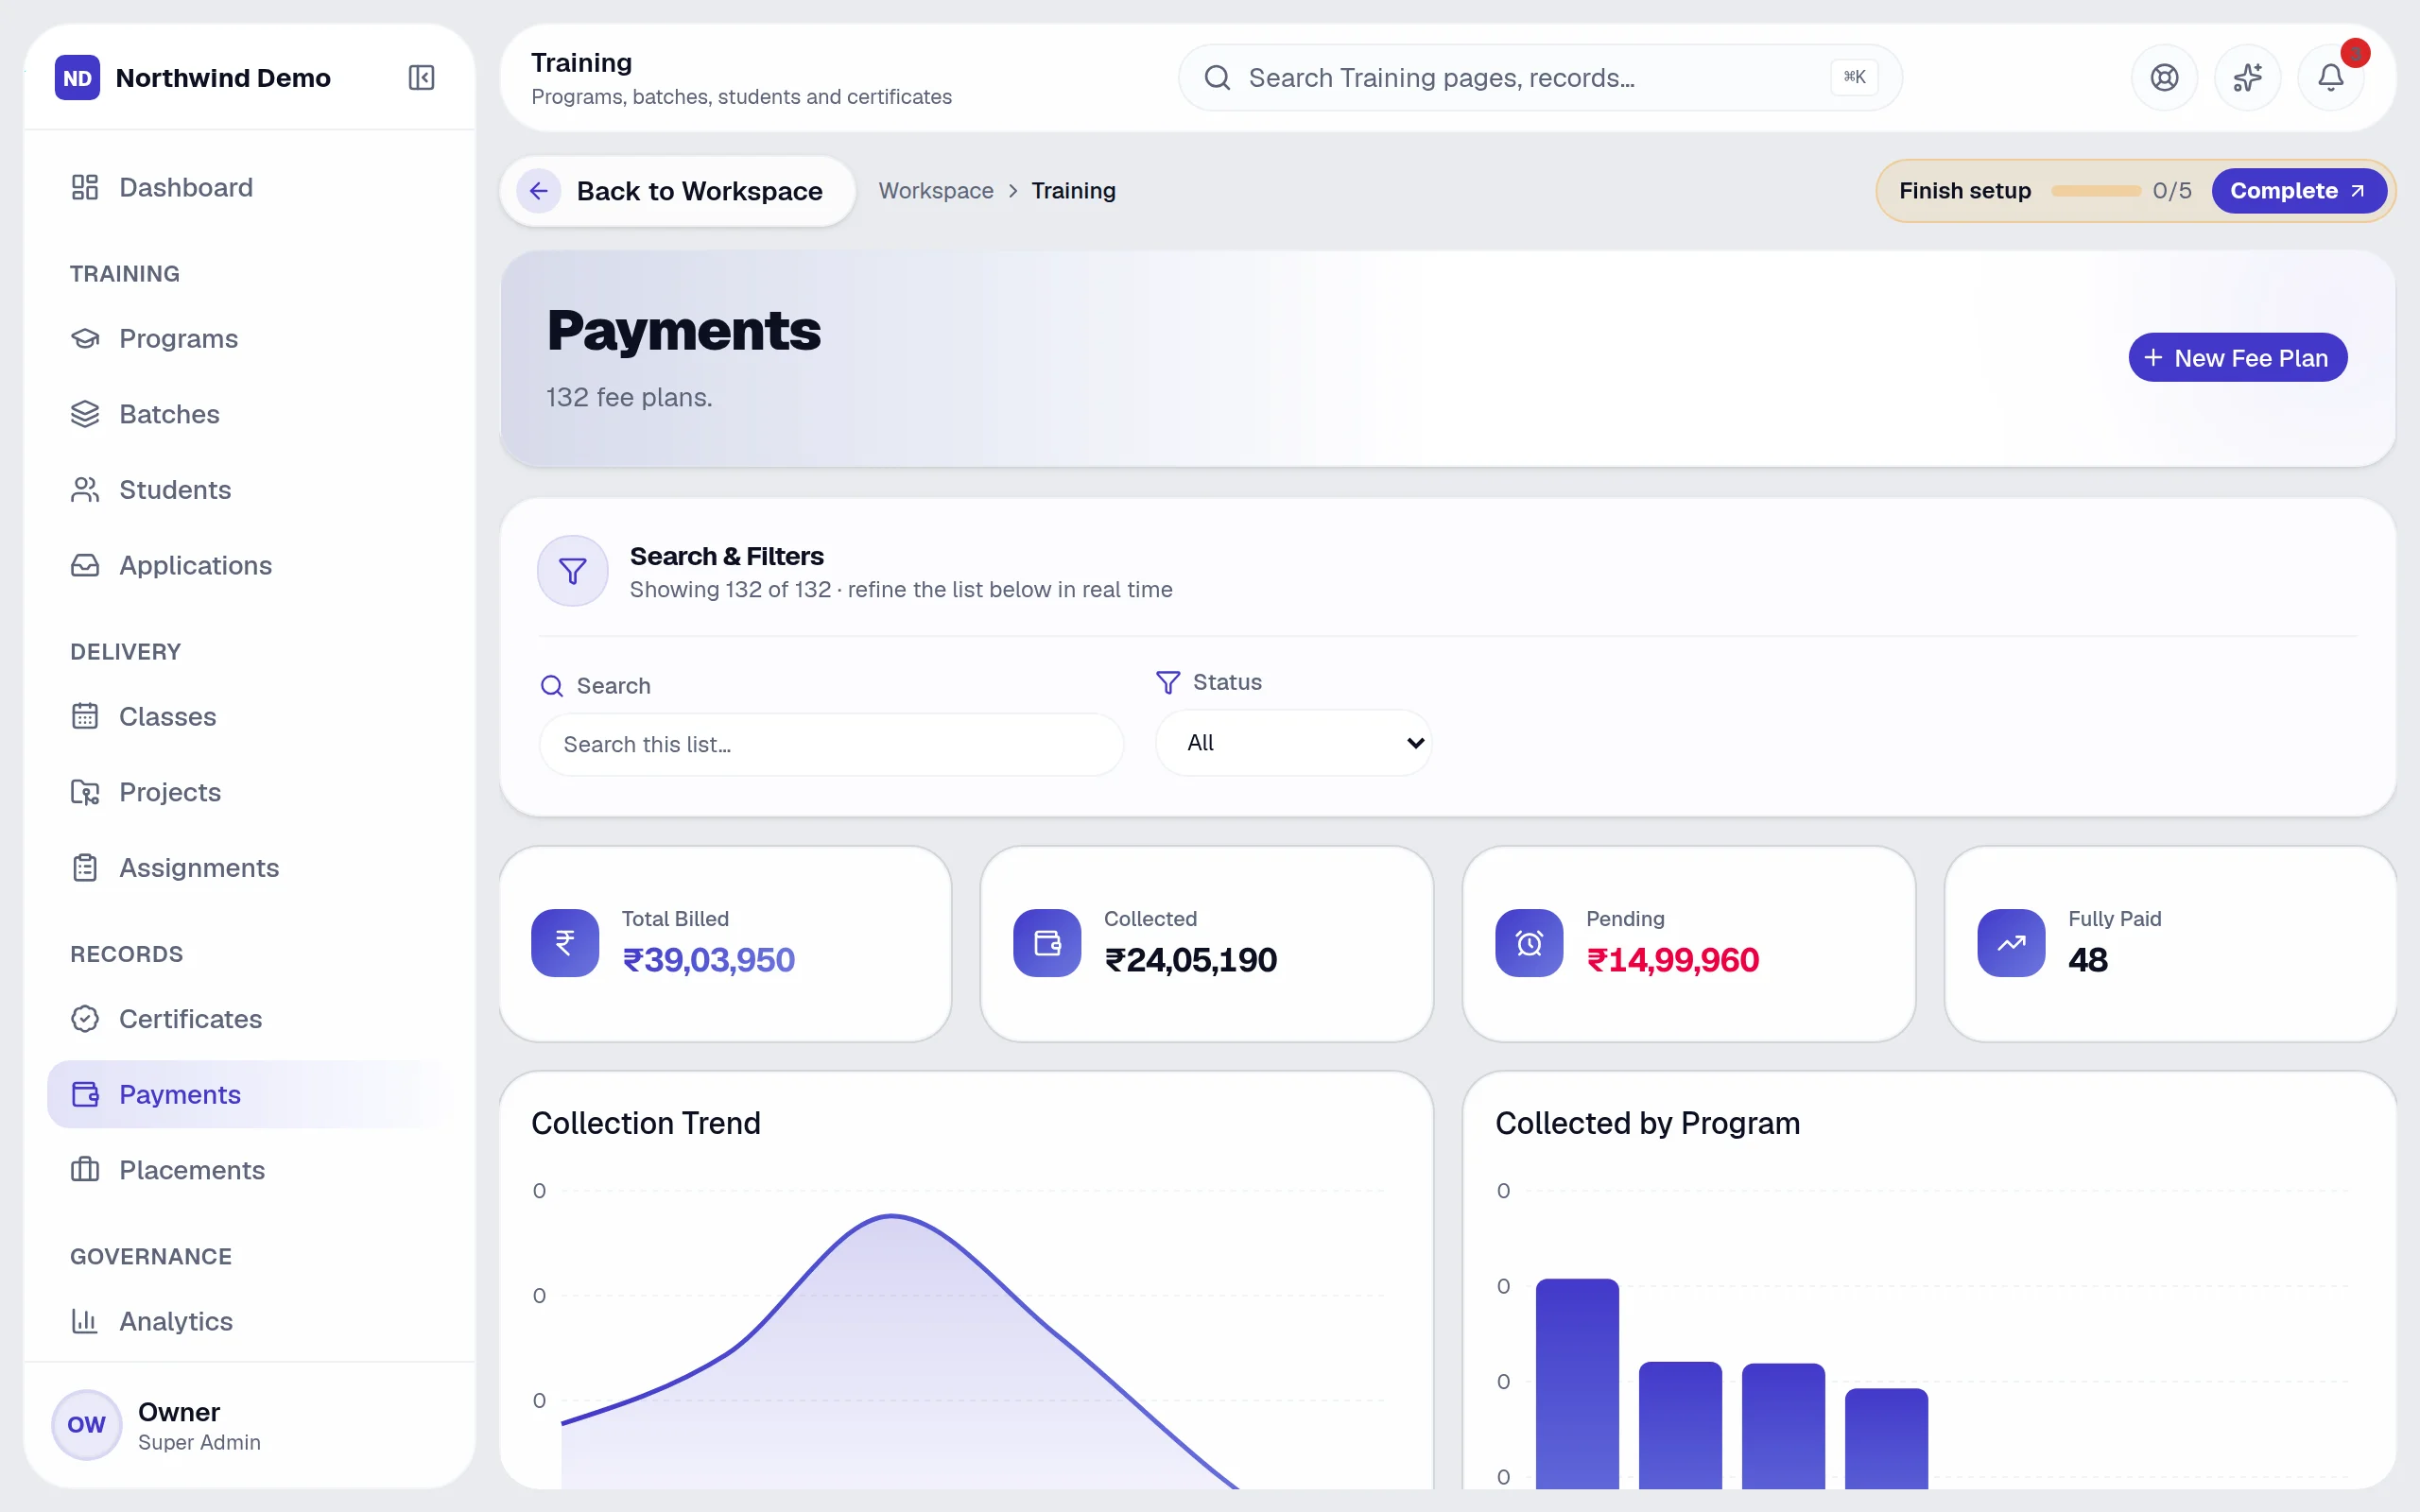Image resolution: width=2420 pixels, height=1512 pixels.
Task: Go to Certificates
Action: [249, 1019]
